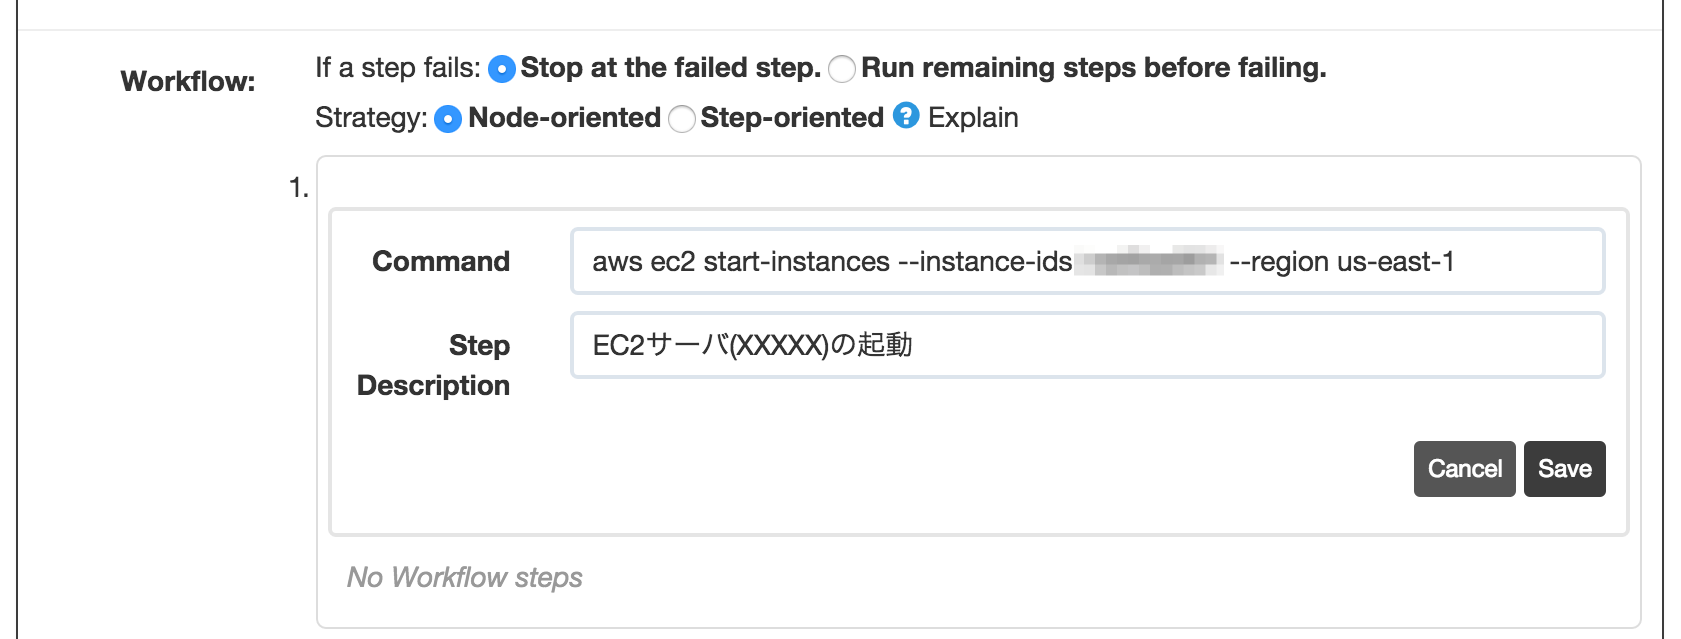Click the Step Description label
This screenshot has width=1681, height=639.
point(435,365)
